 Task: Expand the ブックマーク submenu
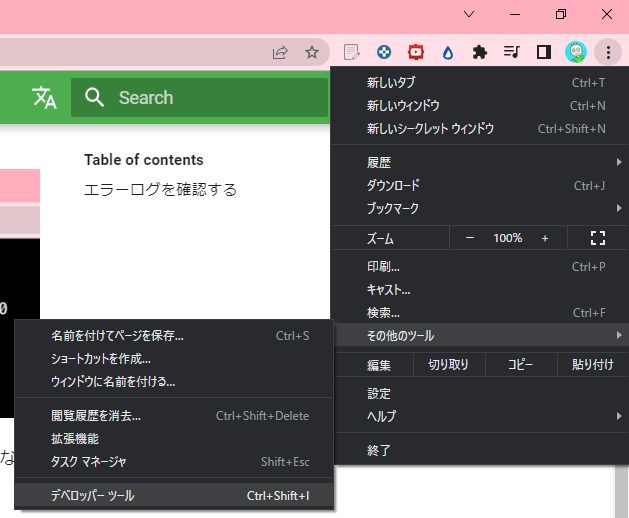coord(480,208)
